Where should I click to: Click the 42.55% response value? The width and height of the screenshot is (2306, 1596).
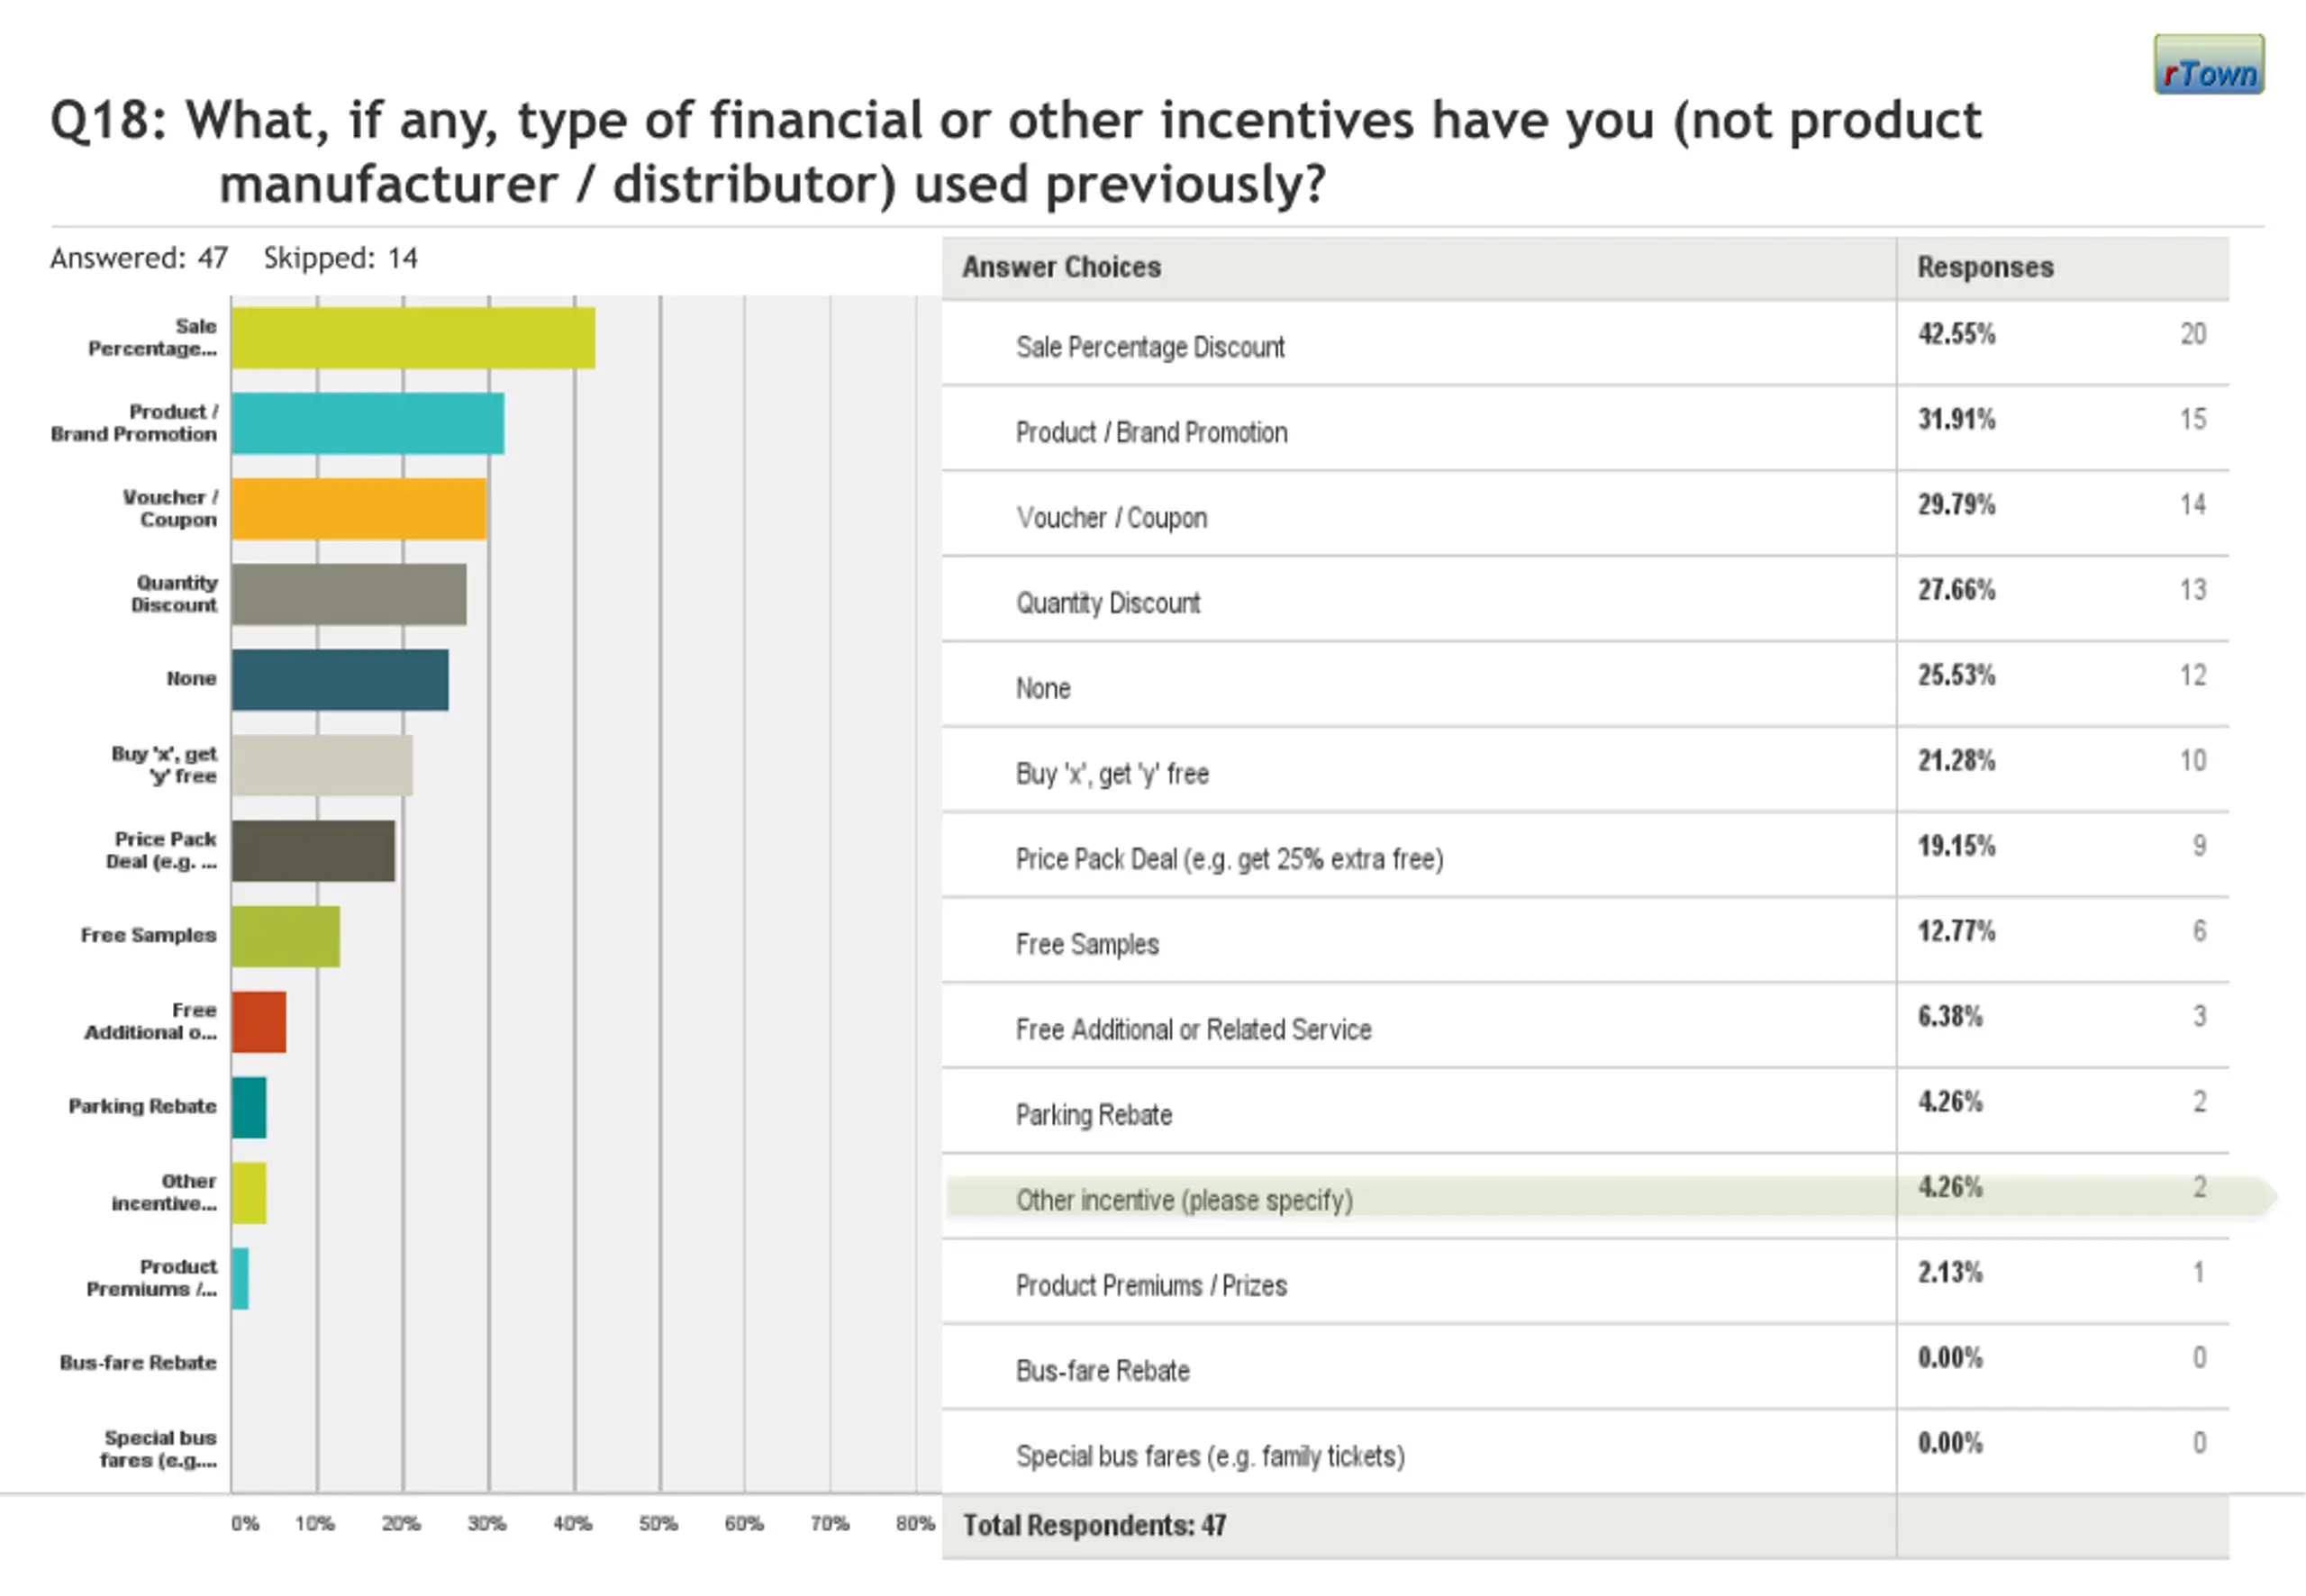coord(1956,334)
